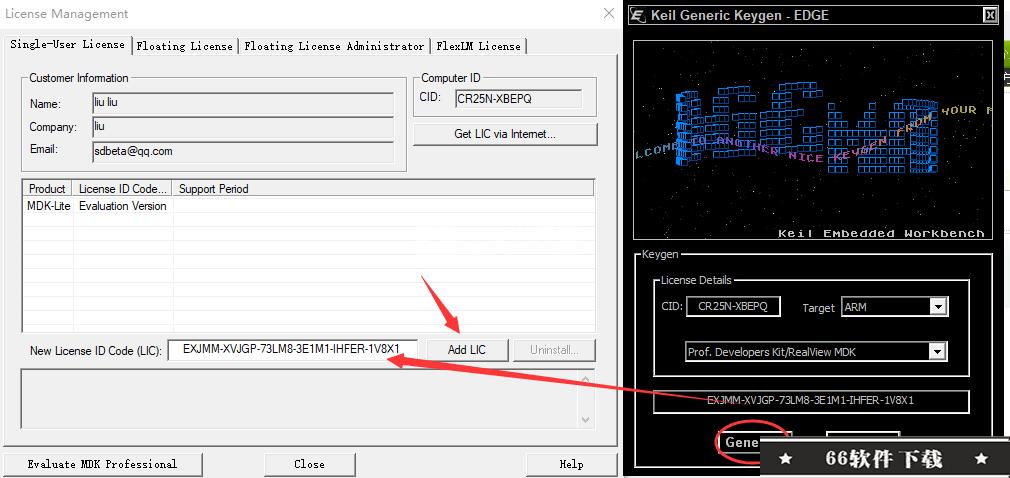The width and height of the screenshot is (1010, 478).
Task: Click the Get LIC via Internet button
Action: (505, 134)
